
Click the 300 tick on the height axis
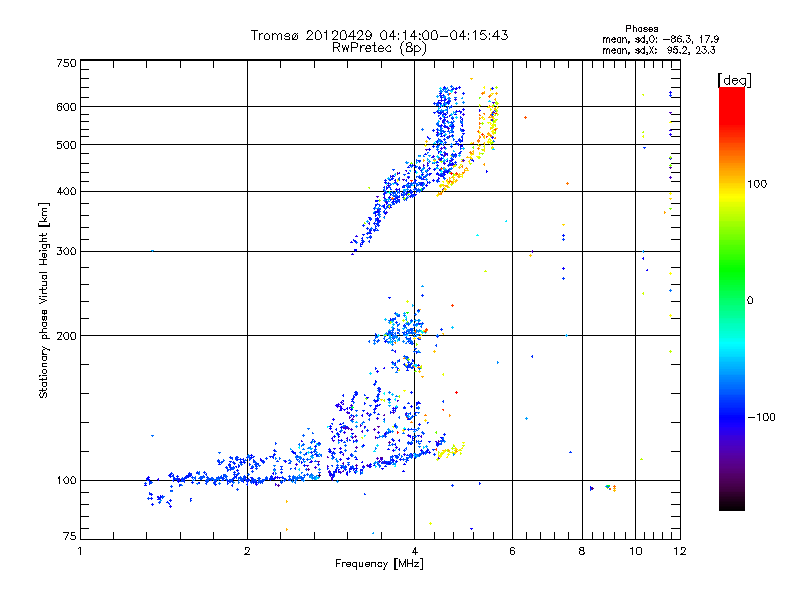coord(66,251)
